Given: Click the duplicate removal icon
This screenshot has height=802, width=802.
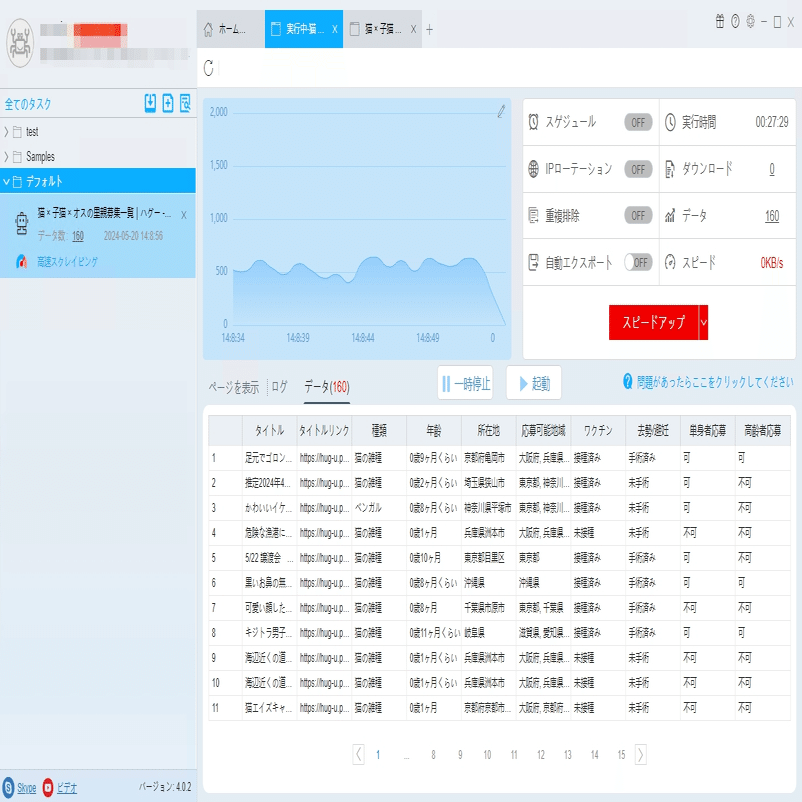Looking at the screenshot, I should (x=533, y=215).
